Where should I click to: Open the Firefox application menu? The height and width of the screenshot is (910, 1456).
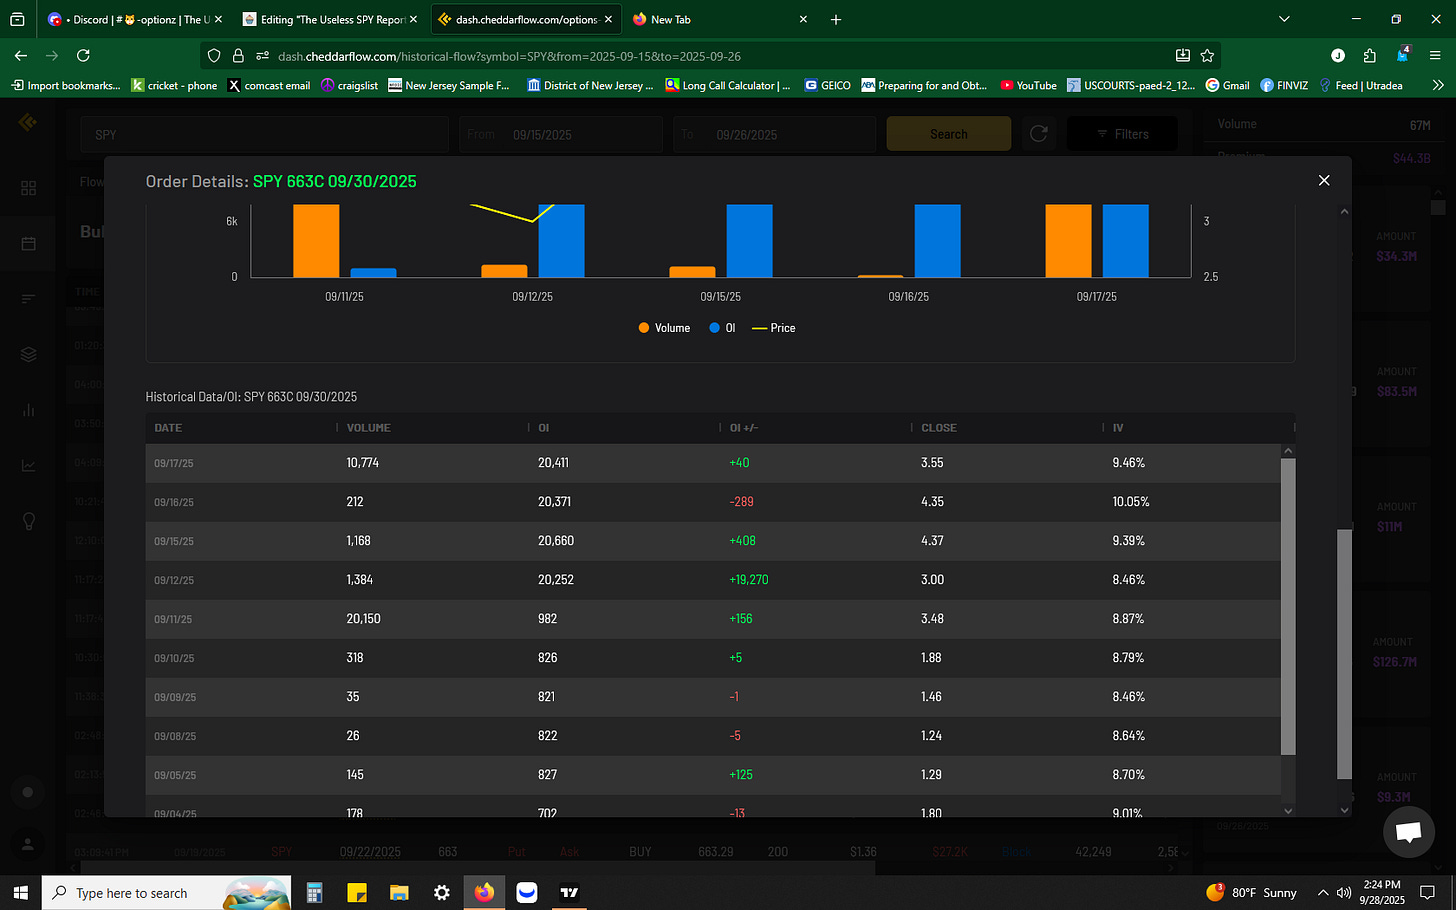(x=1435, y=56)
